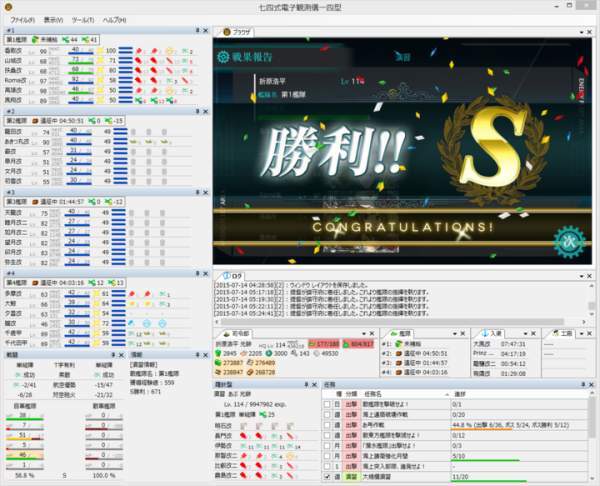600x486 pixels.
Task: Click the expedition icon in 第2艦隊 header
Action: pyautogui.click(x=35, y=121)
